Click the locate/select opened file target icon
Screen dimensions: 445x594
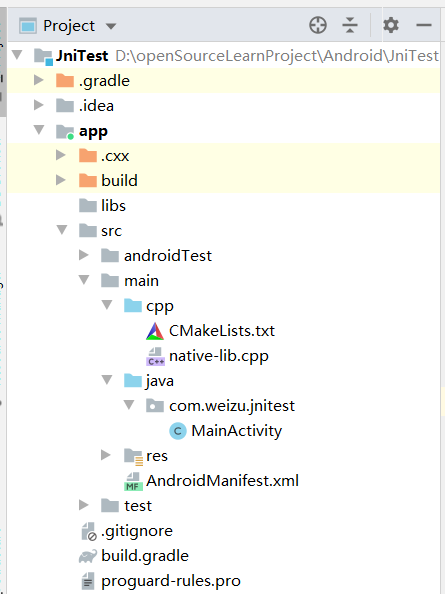pos(318,25)
